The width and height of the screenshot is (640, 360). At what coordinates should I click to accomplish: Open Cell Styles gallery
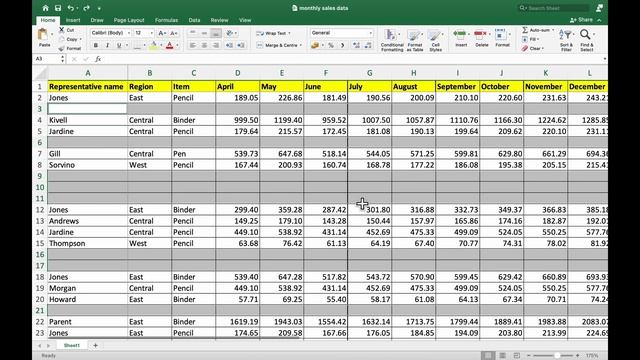point(436,40)
